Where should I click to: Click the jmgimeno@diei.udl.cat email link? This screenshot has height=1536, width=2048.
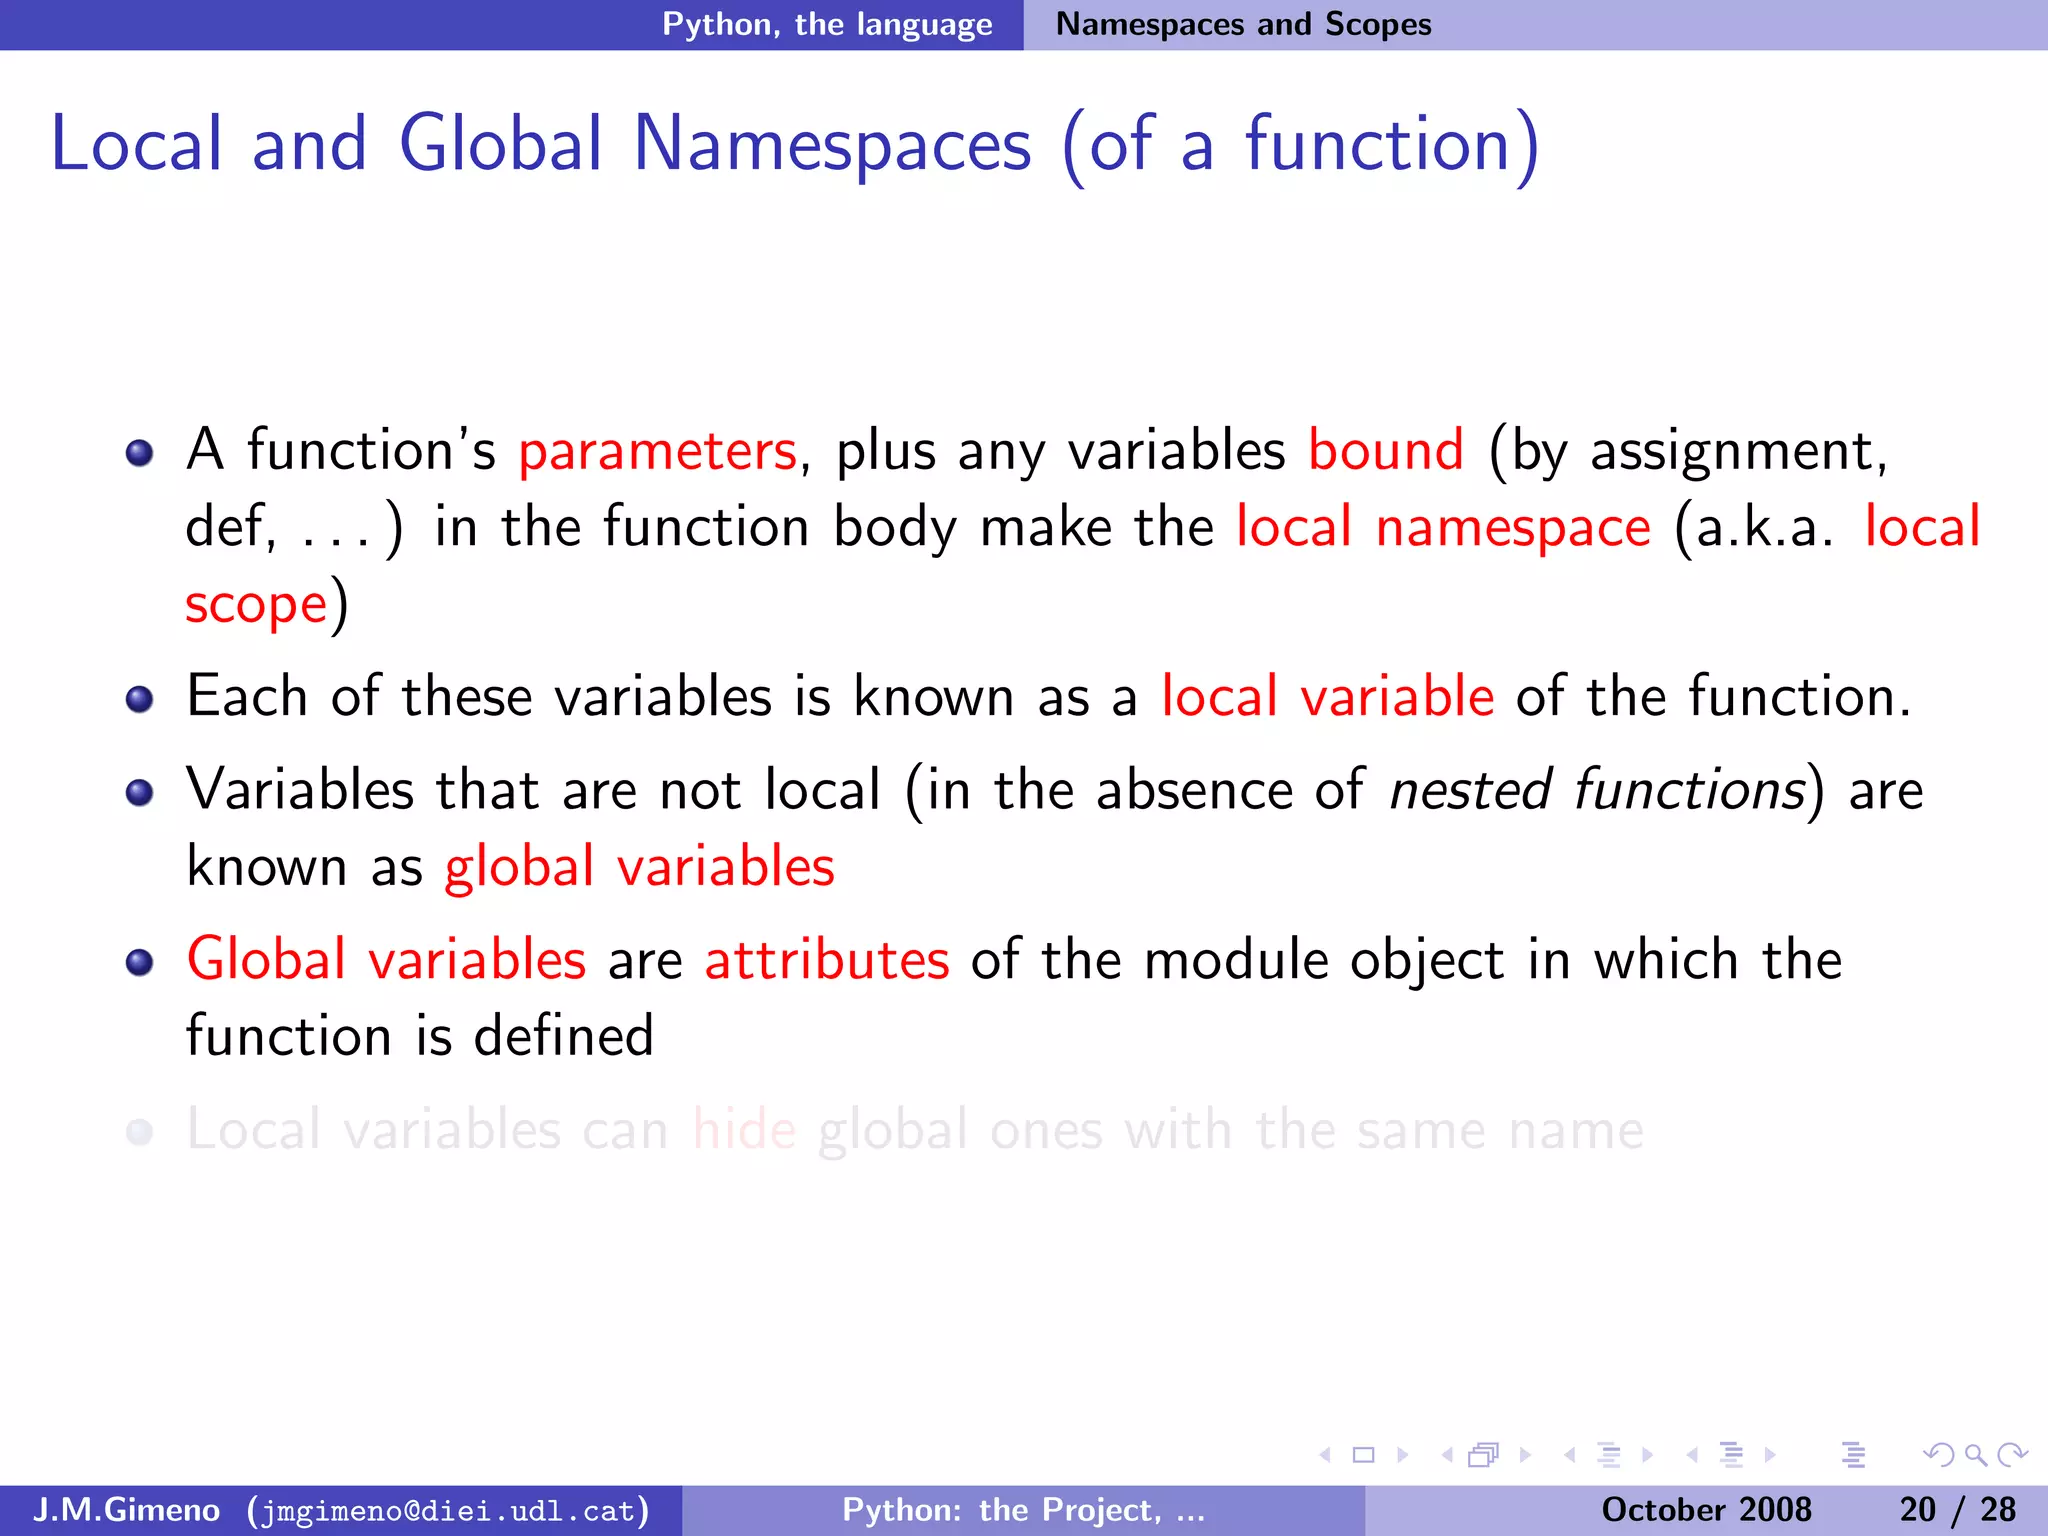448,1510
